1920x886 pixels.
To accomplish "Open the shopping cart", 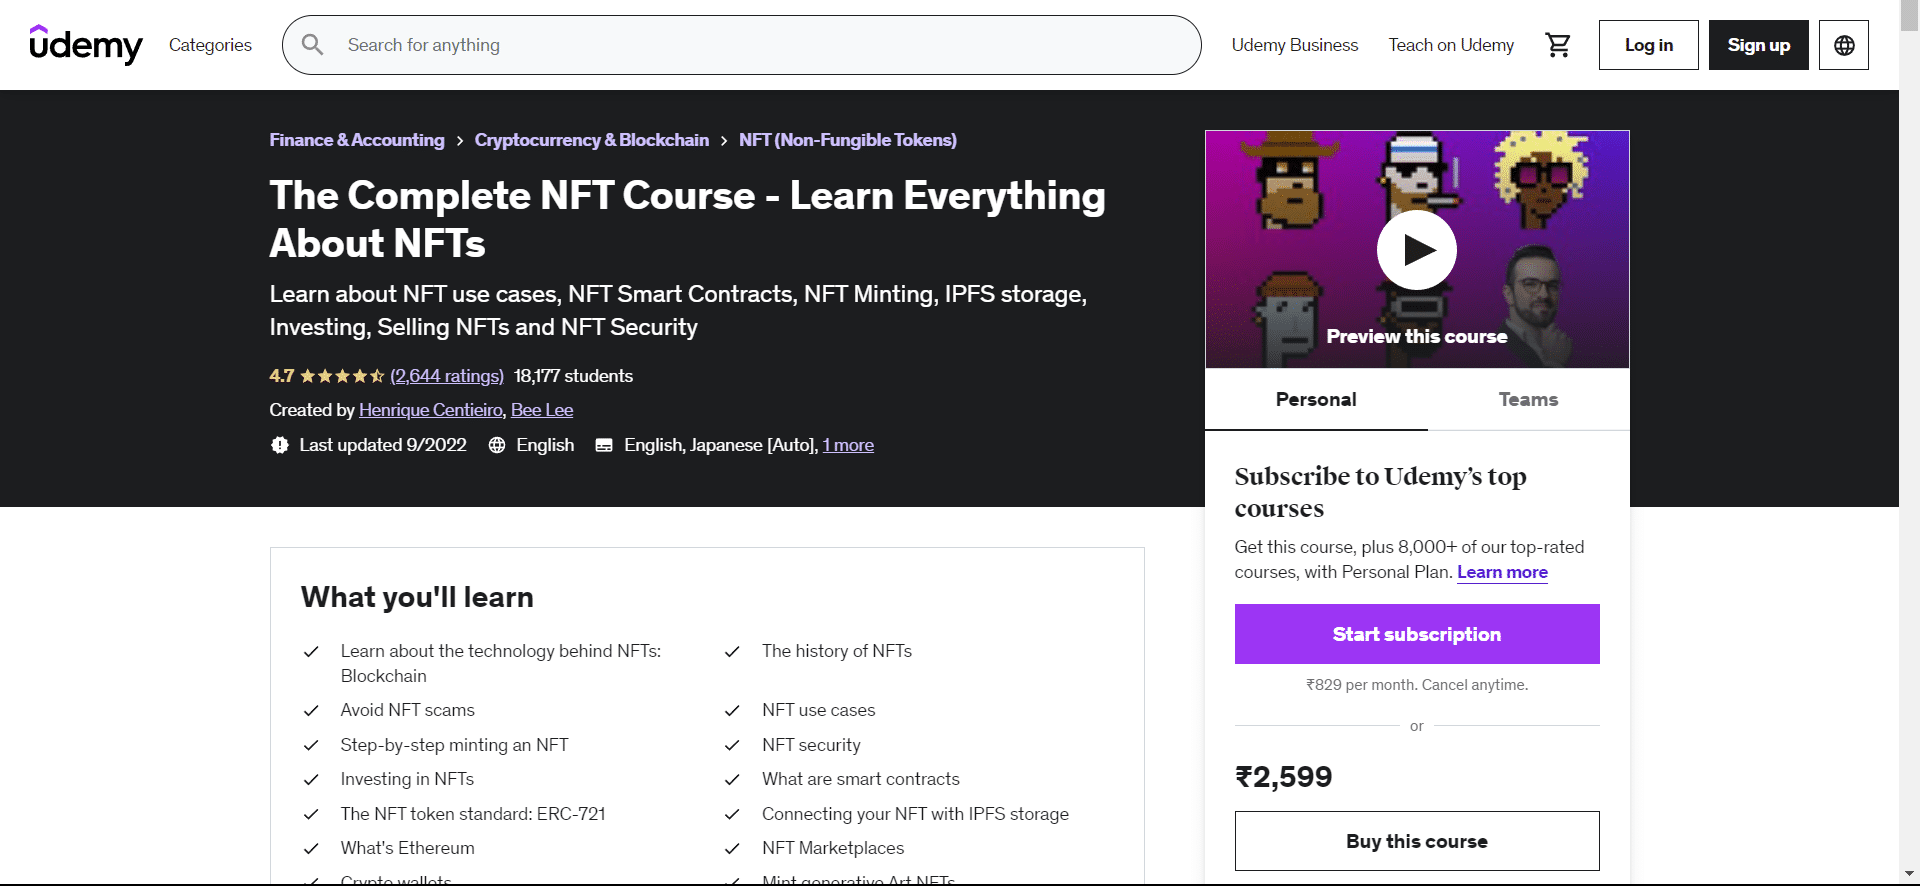I will point(1558,45).
